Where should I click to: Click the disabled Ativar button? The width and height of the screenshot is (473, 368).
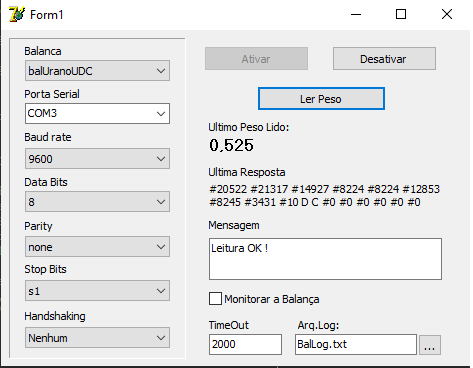[256, 59]
